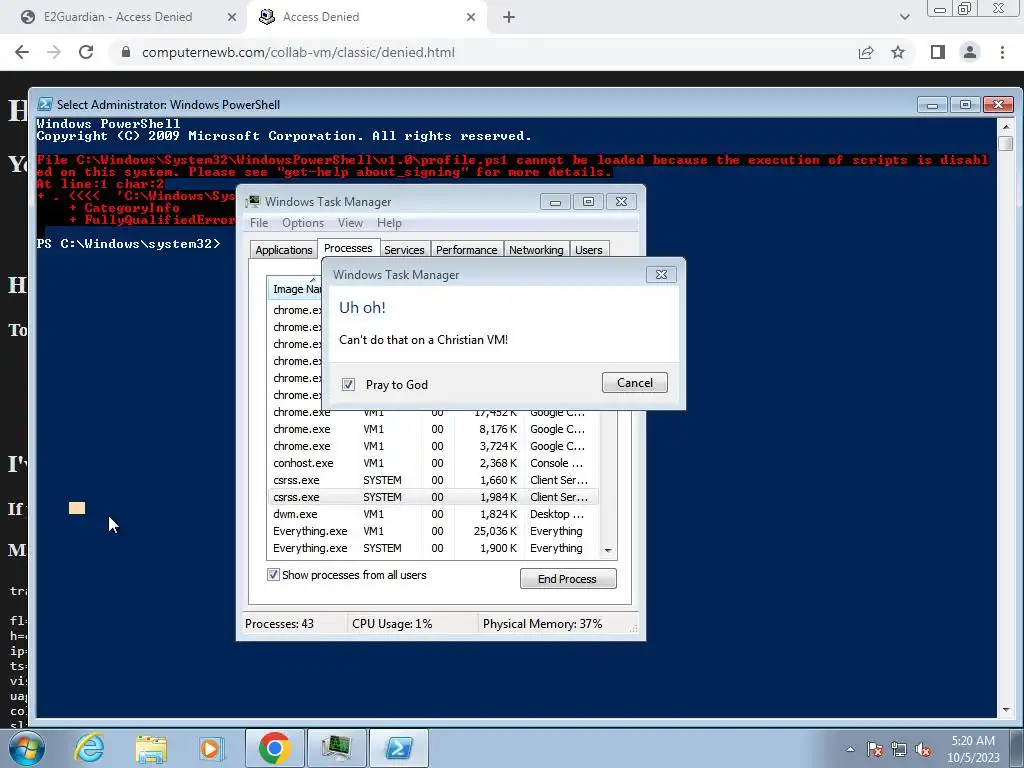The width and height of the screenshot is (1024, 768).
Task: Switch to Users tab
Action: [588, 250]
